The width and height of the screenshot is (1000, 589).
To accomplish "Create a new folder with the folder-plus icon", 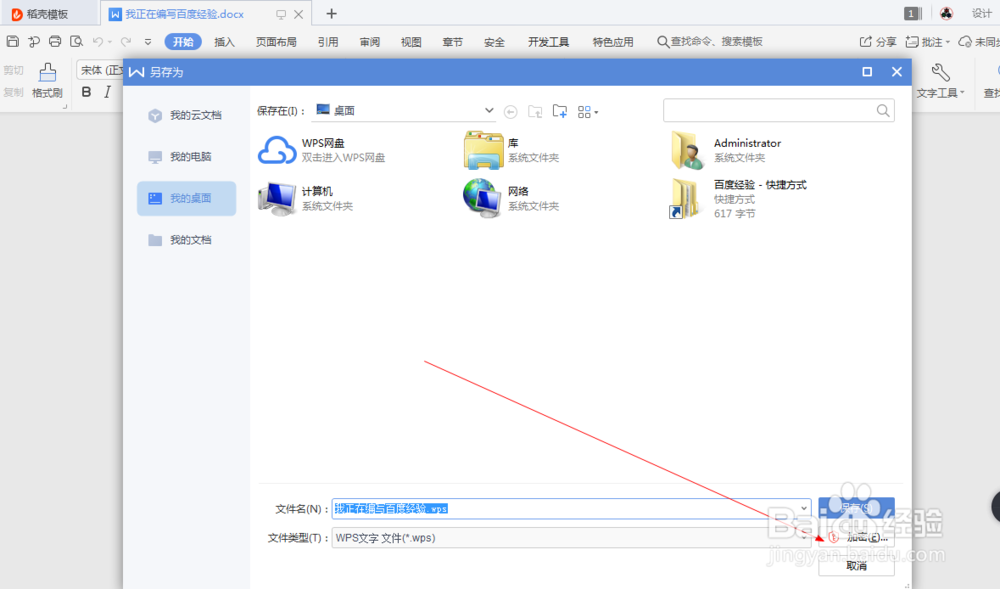I will (559, 111).
